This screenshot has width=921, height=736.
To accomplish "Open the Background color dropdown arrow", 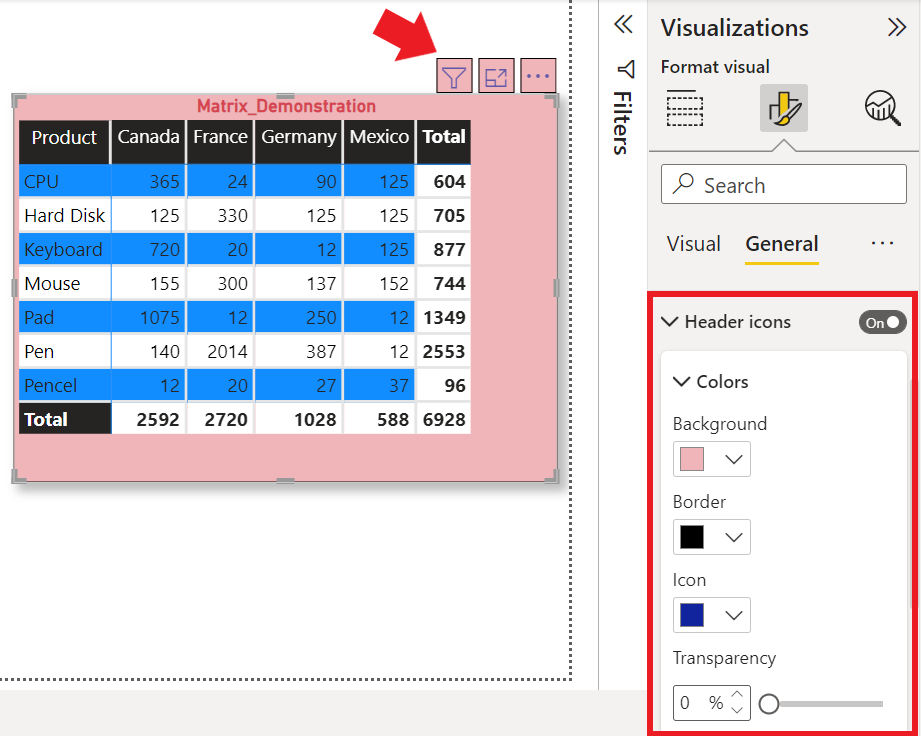I will tap(734, 459).
